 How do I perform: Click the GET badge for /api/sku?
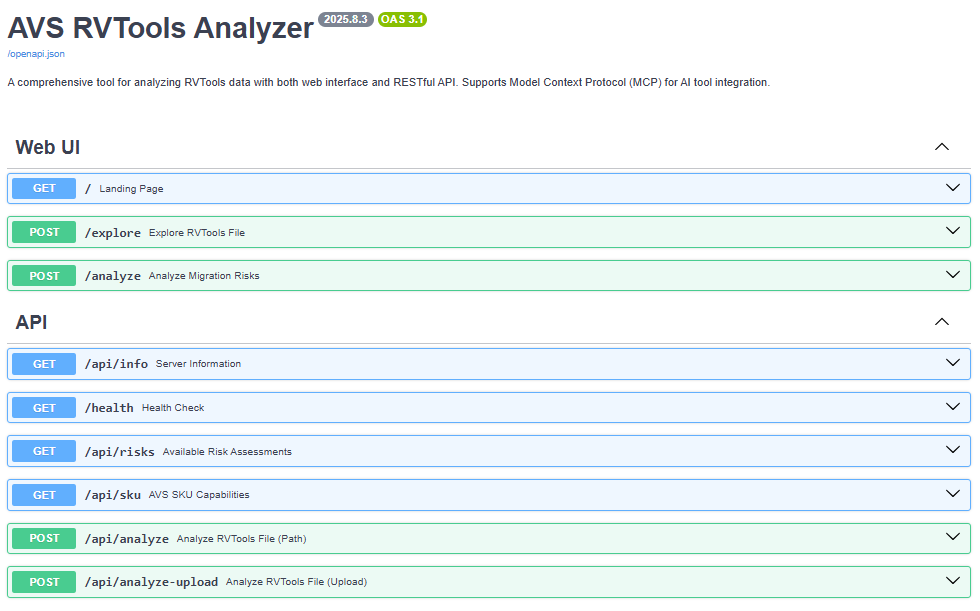click(44, 495)
